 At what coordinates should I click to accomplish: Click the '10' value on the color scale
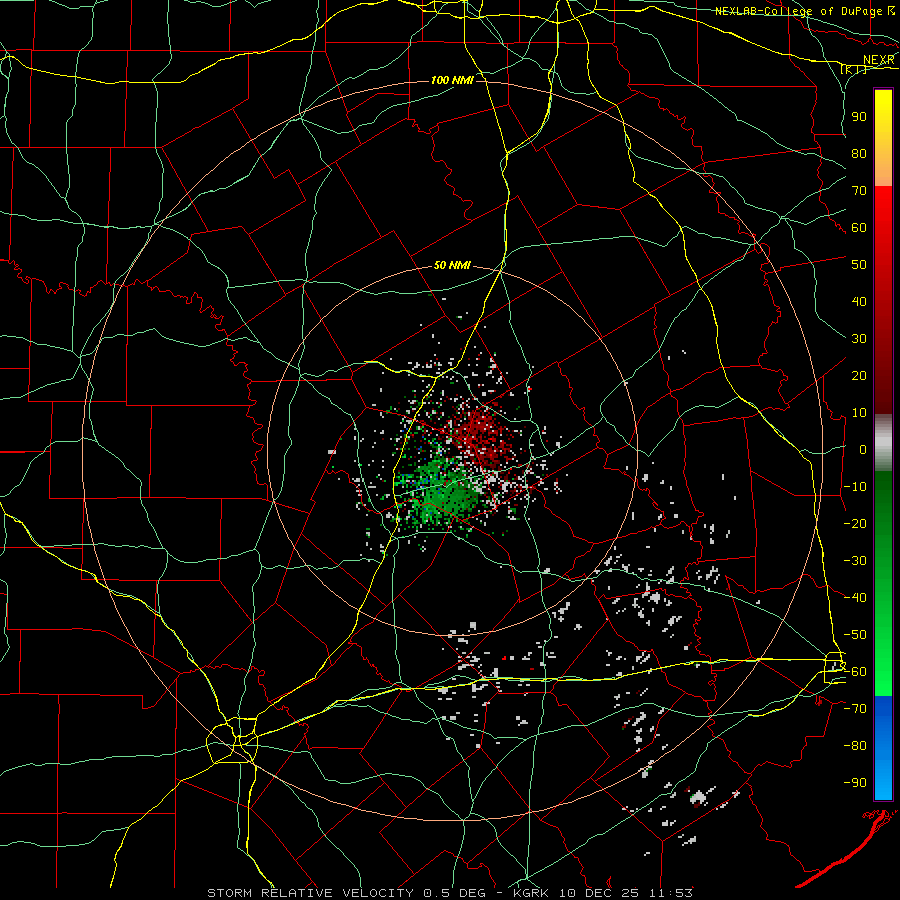pos(859,413)
